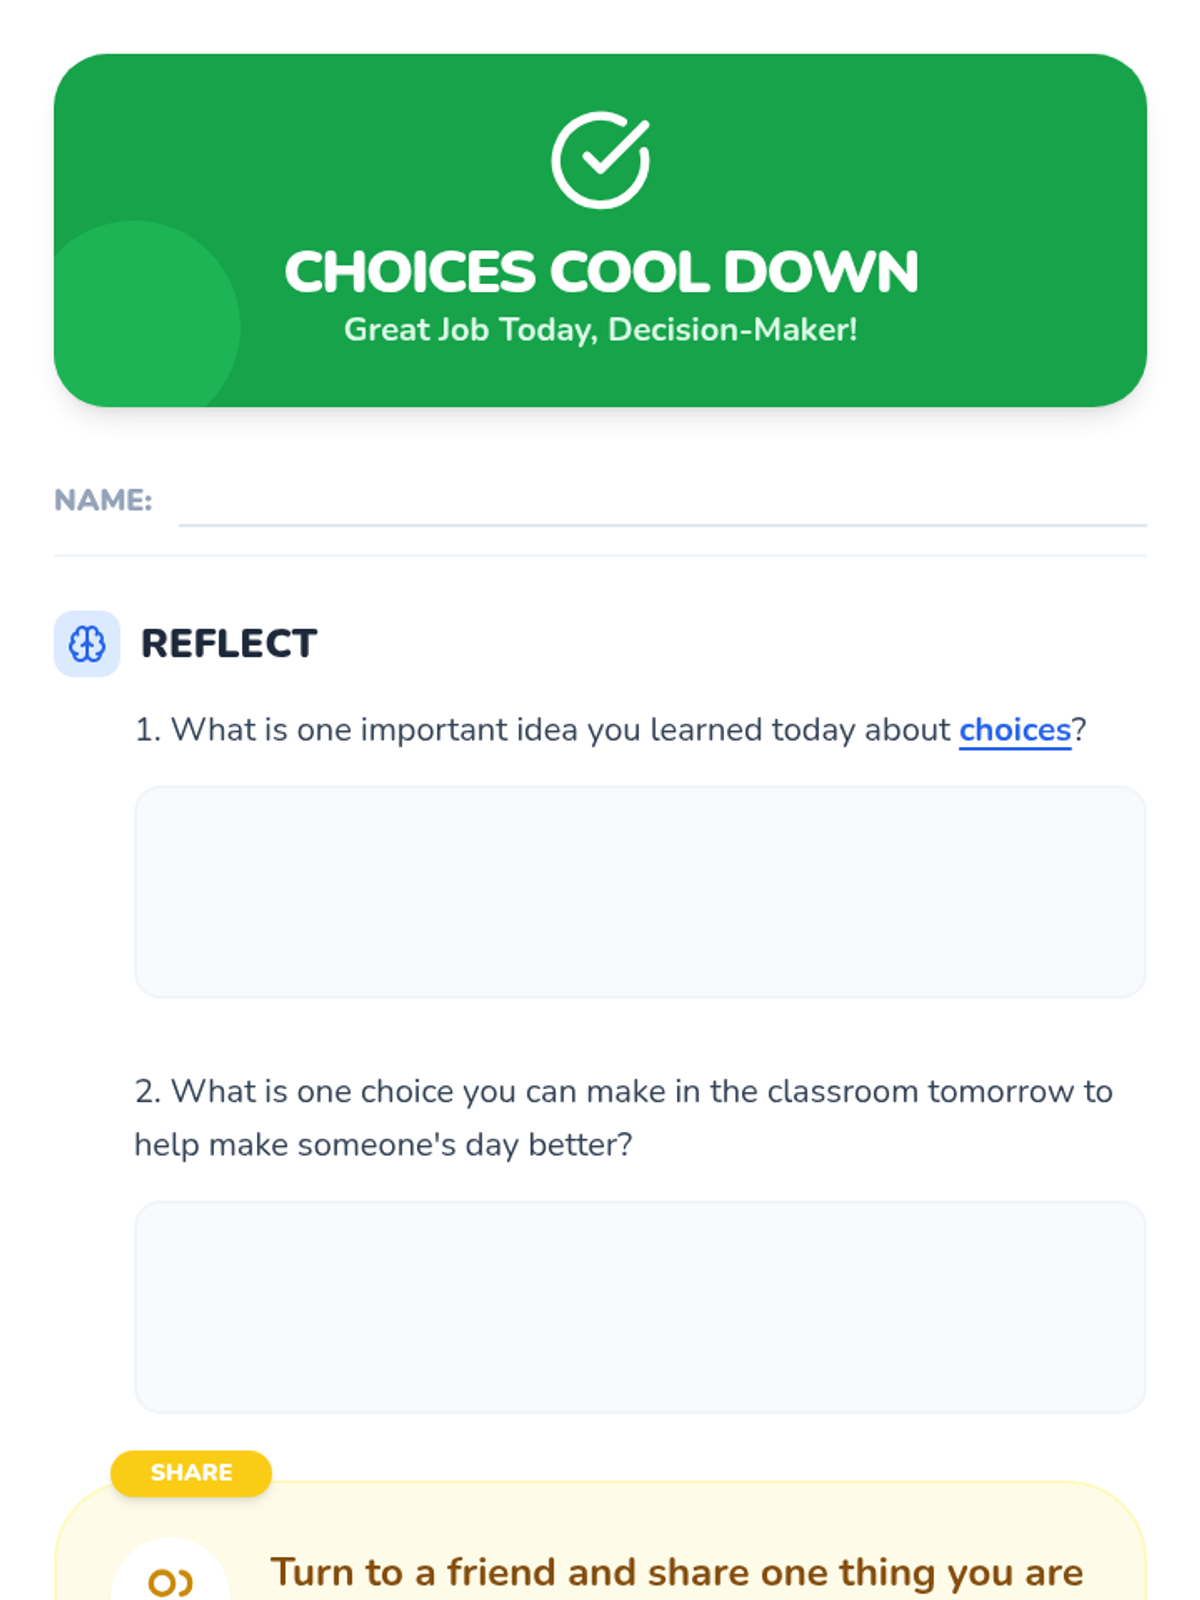The width and height of the screenshot is (1200, 1600).
Task: Click the 'Great Job Today, Decision-Maker!' subtitle
Action: (600, 330)
